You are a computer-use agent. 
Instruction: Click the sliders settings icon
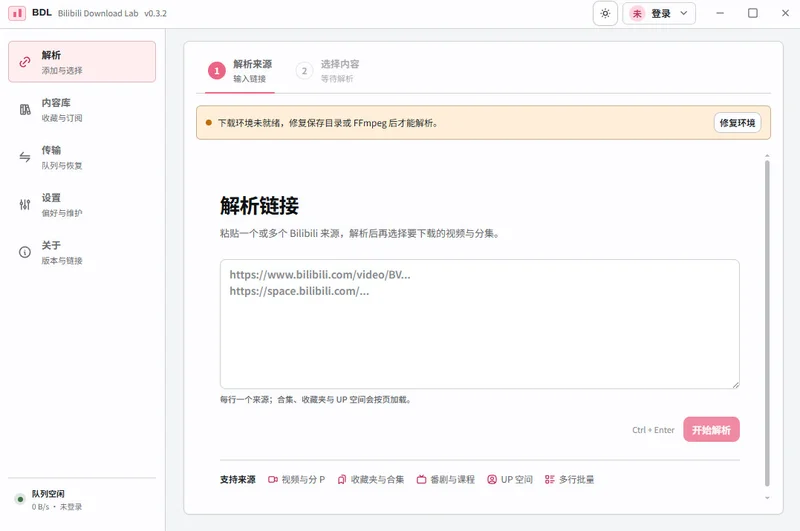(24, 205)
